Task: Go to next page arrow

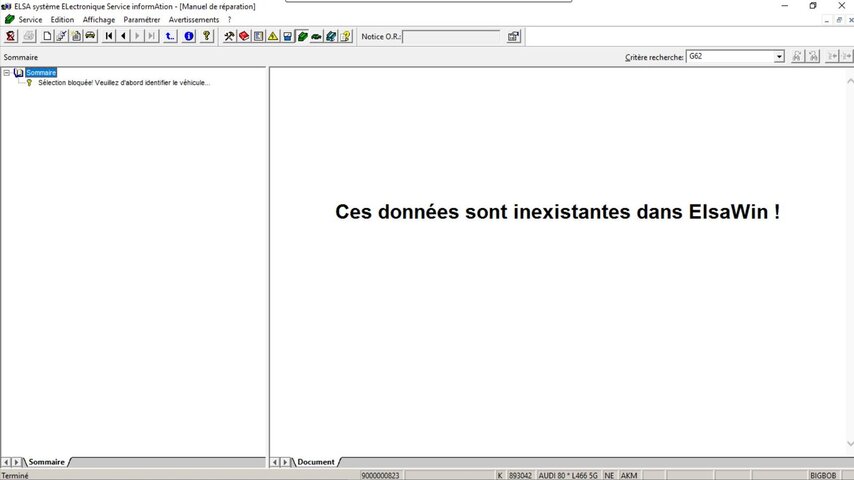Action: 137,37
